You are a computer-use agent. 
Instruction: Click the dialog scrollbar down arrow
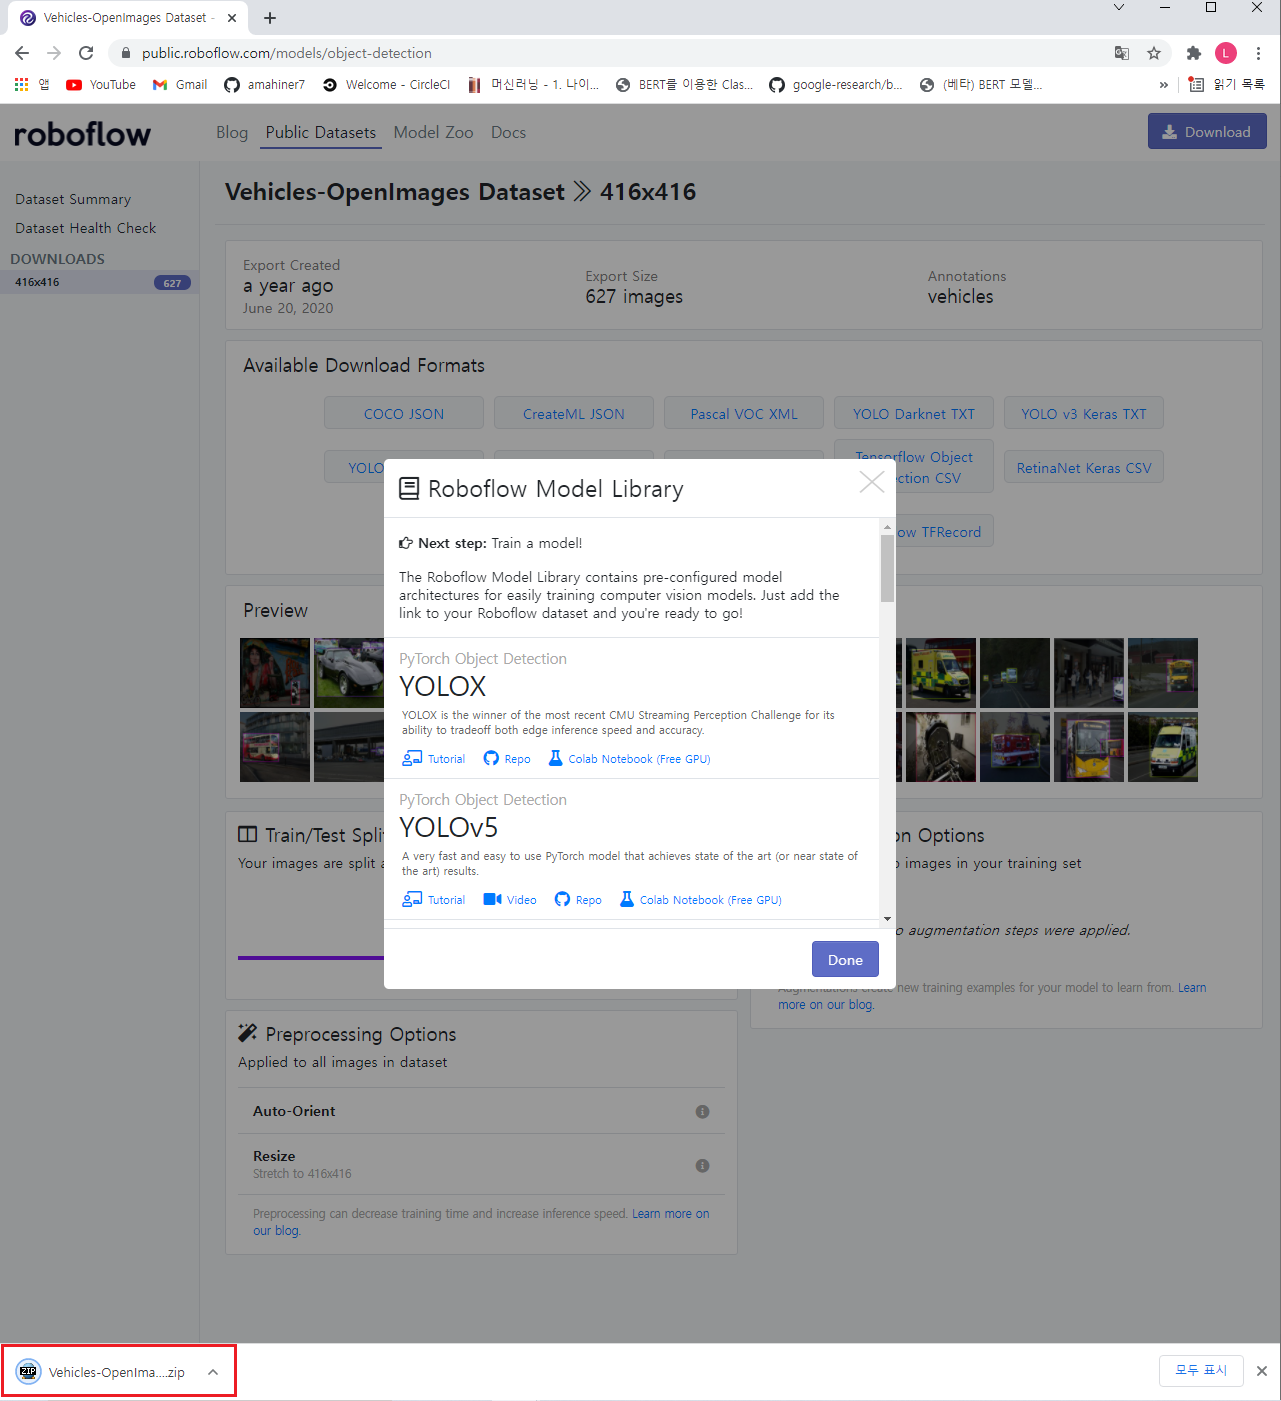tap(887, 919)
